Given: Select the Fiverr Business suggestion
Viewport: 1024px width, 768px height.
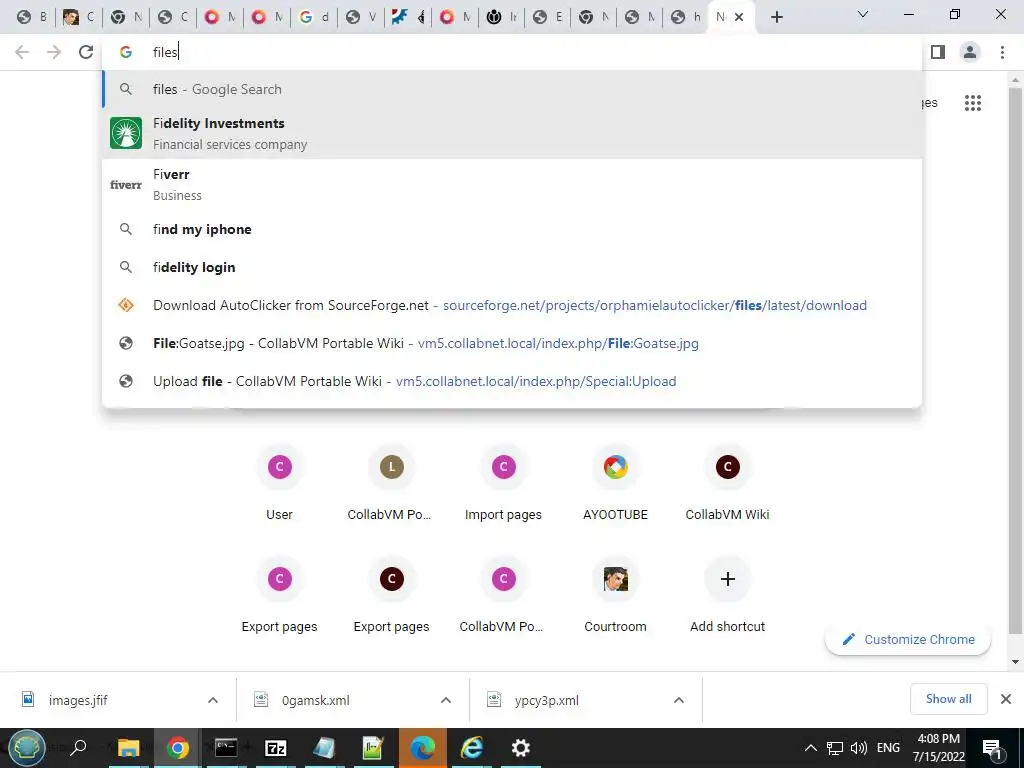Looking at the screenshot, I should 512,184.
